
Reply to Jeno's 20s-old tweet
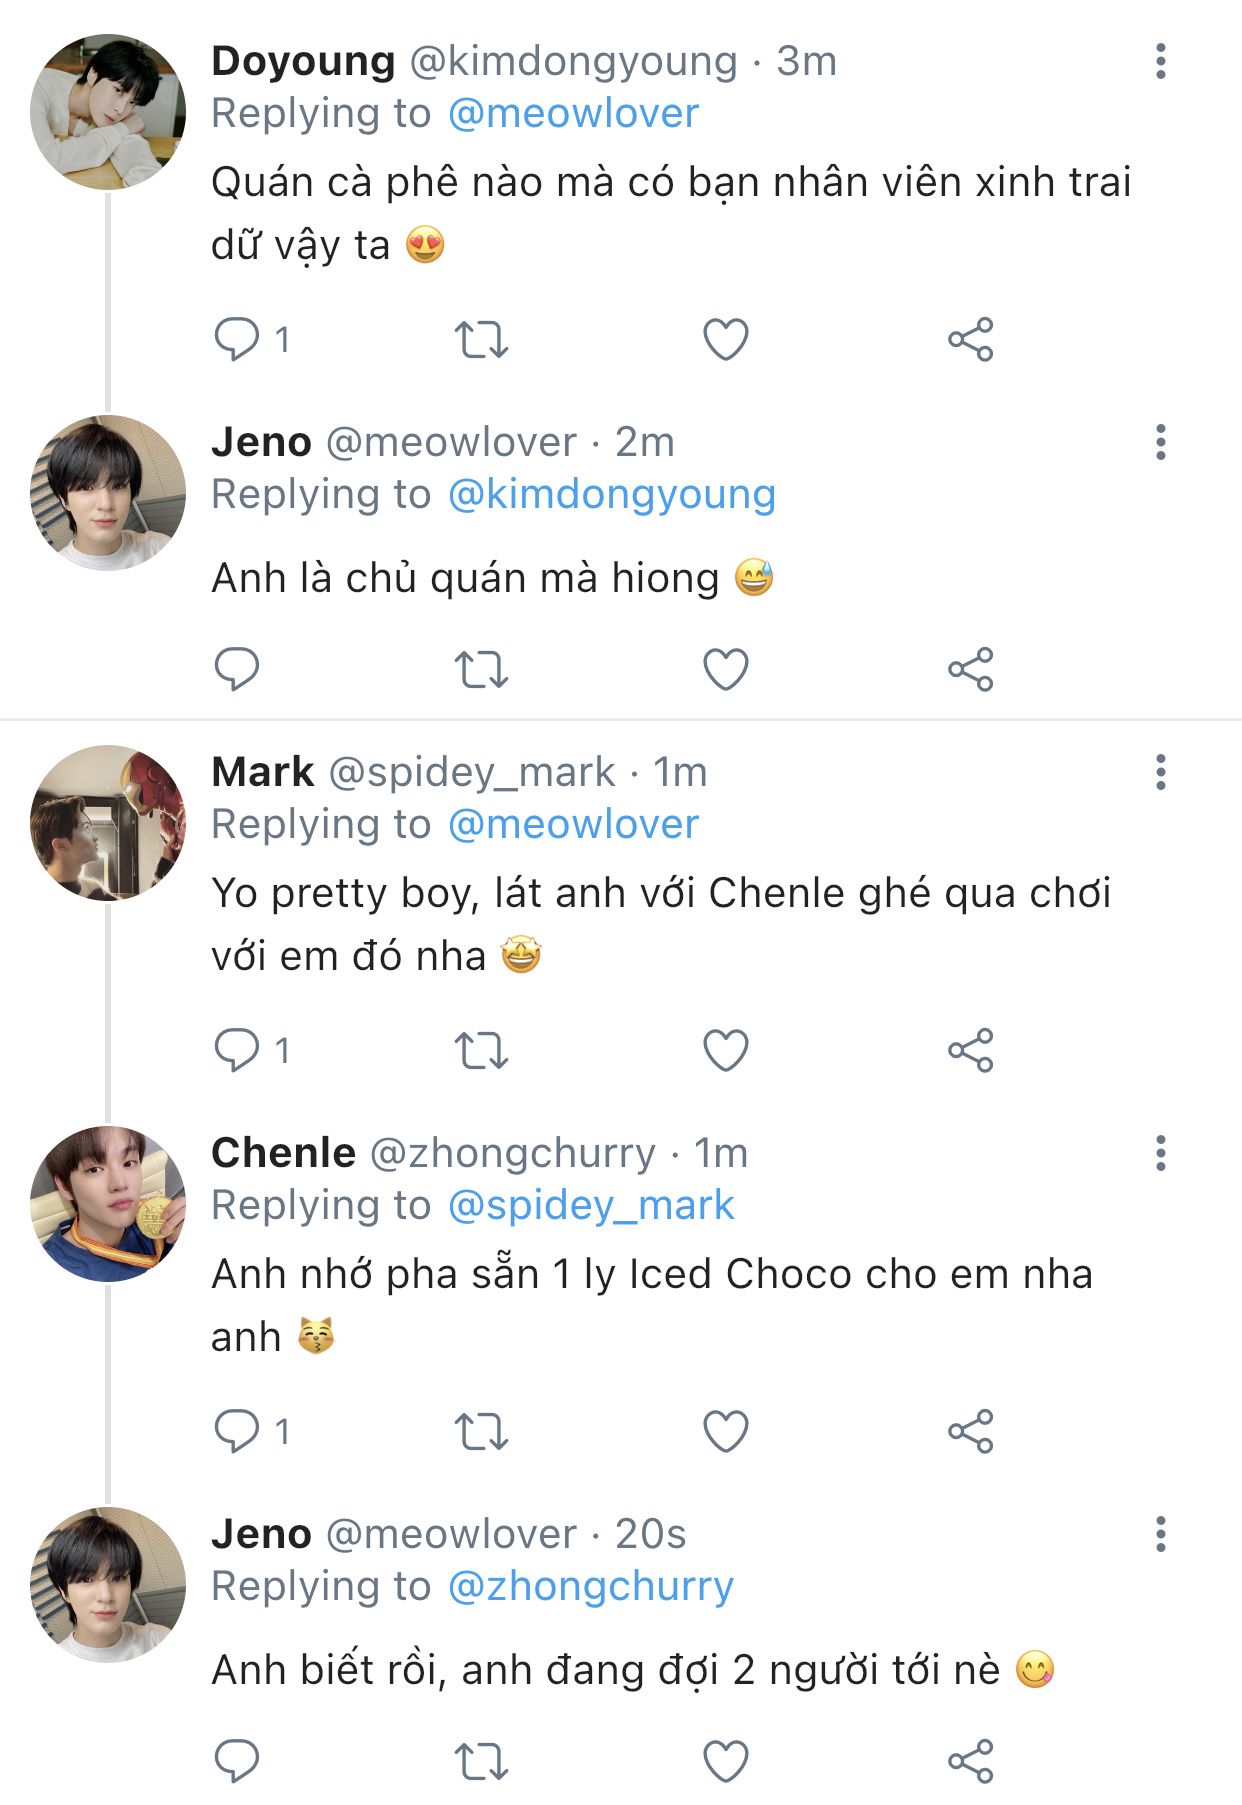coord(237,1761)
